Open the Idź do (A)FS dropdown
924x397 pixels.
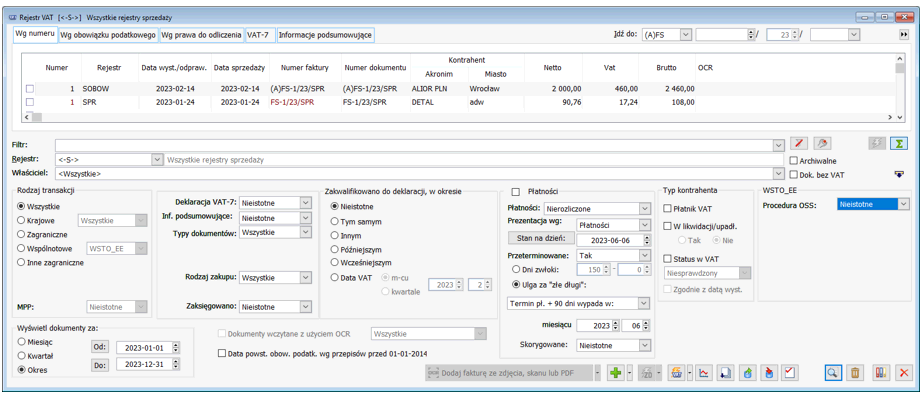tap(685, 35)
